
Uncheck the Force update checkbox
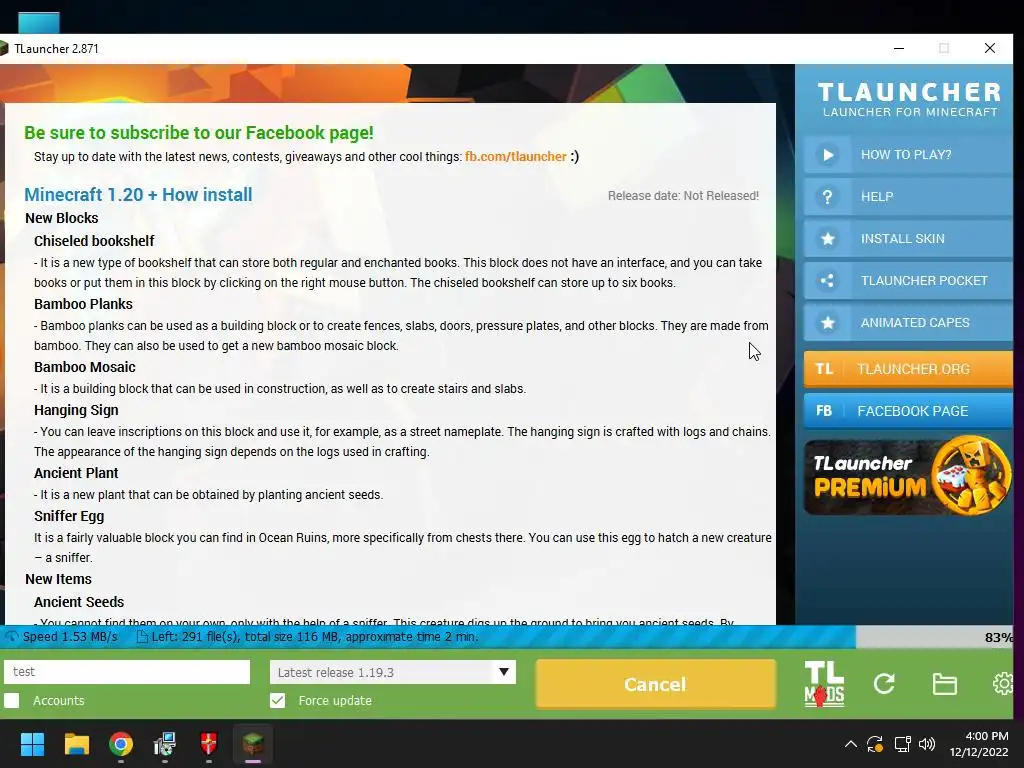tap(278, 701)
